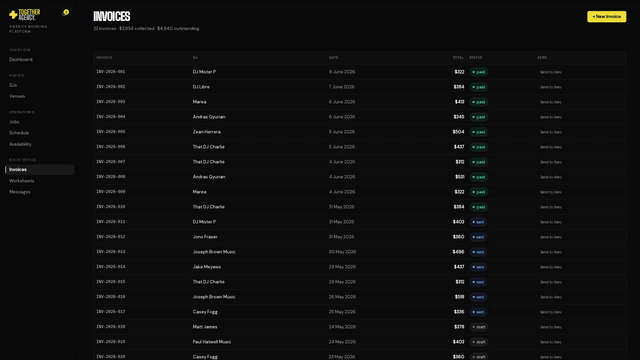Open the Schedule page
640x360 pixels.
tap(19, 133)
